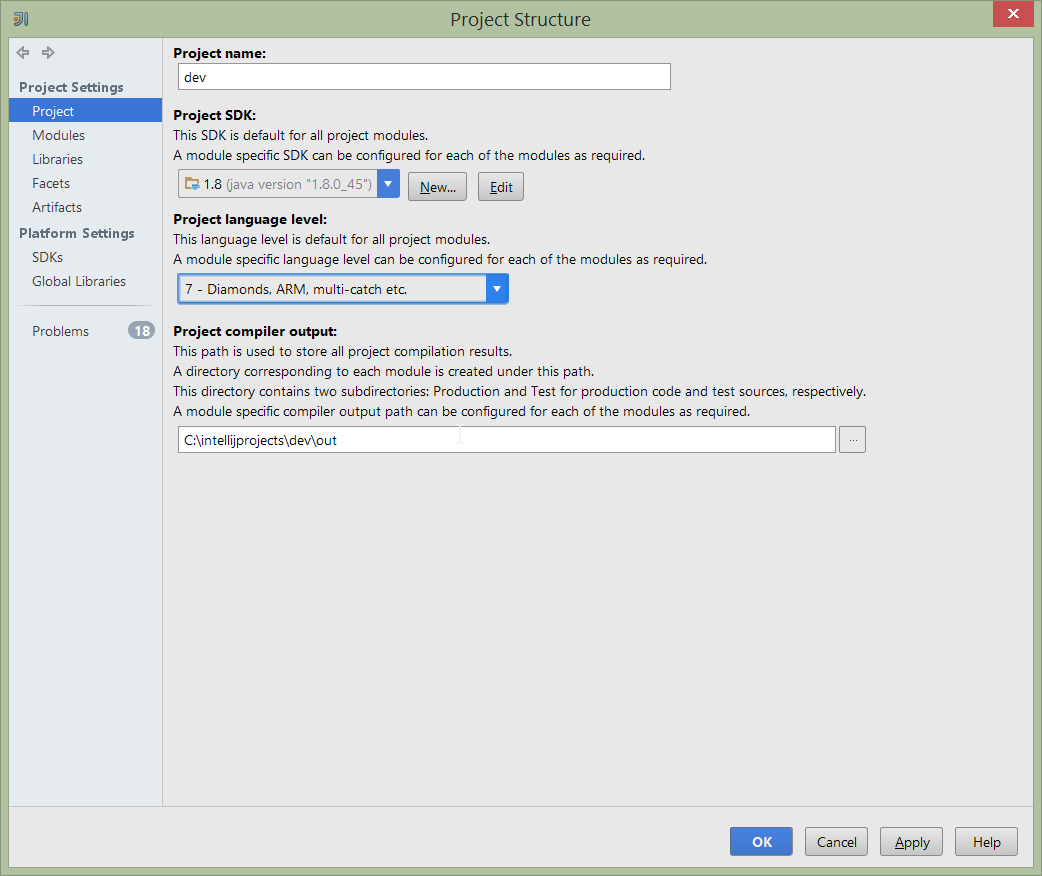Image resolution: width=1042 pixels, height=876 pixels.
Task: Select SDKs under Platform Settings
Action: (47, 257)
